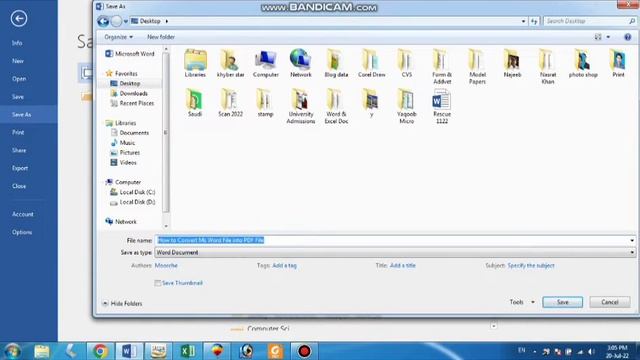Select Local Disk (C:) in navigation pane

pos(137,192)
